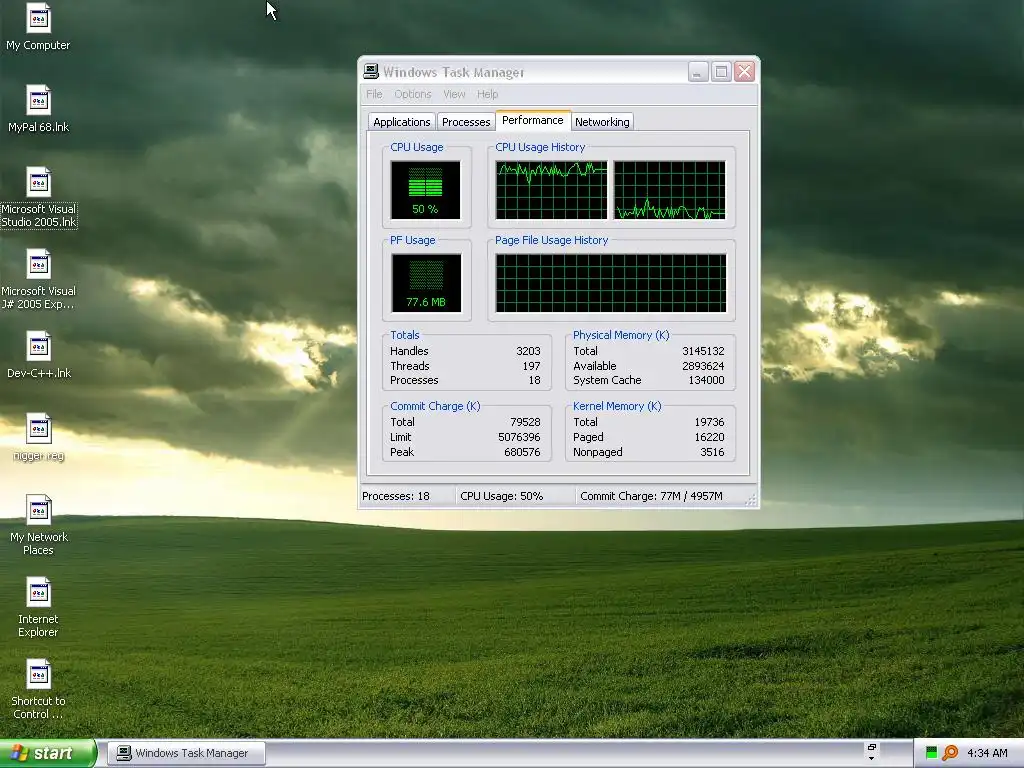Image resolution: width=1024 pixels, height=768 pixels.
Task: Click the 4:34 AM taskbar clock
Action: (x=987, y=753)
